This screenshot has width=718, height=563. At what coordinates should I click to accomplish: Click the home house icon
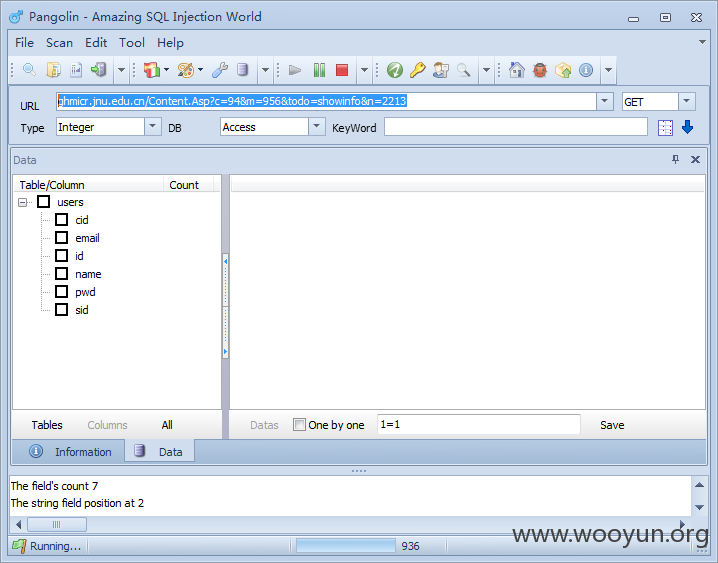[517, 70]
